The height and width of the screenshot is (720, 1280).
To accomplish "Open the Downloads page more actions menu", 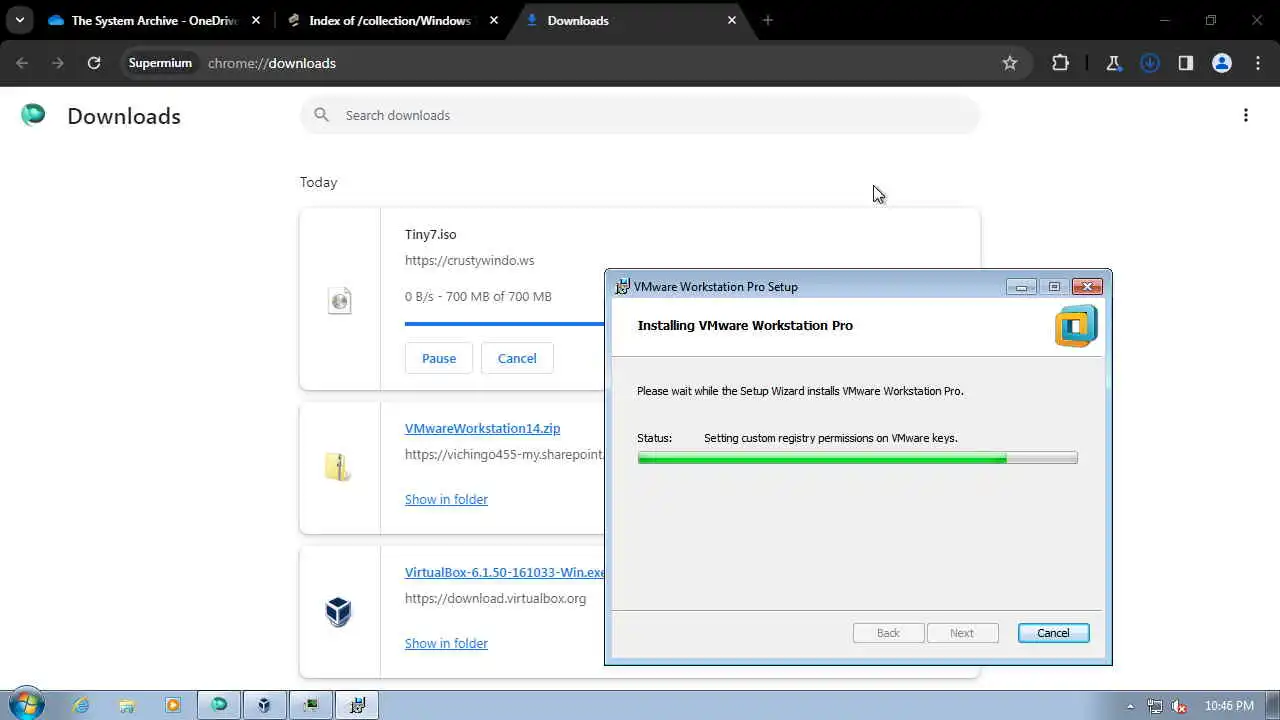I will 1246,115.
